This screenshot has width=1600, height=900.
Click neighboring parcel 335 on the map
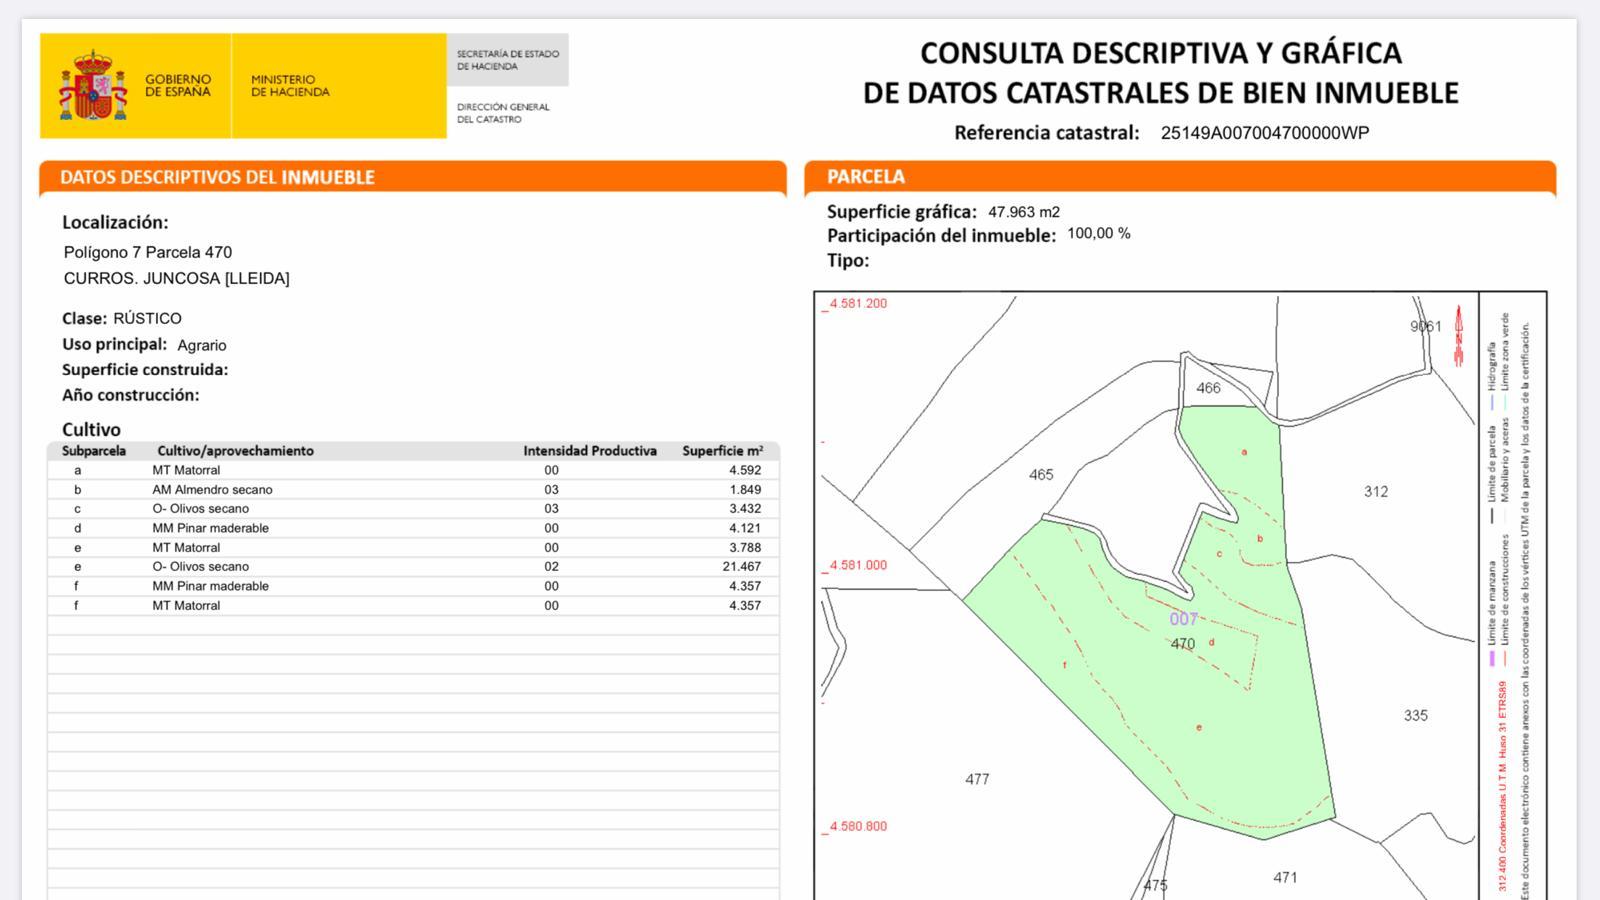click(x=1415, y=715)
